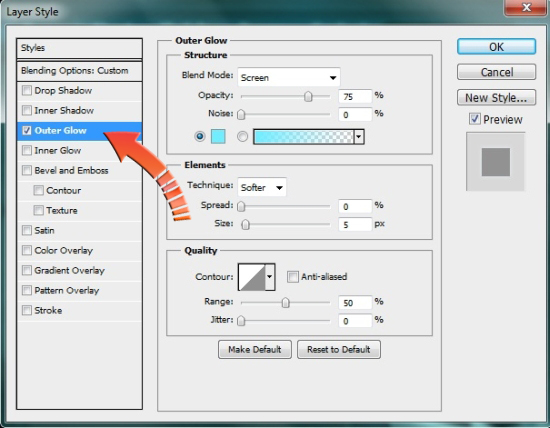The height and width of the screenshot is (428, 550).
Task: Enable the Drop Shadow checkbox
Action: pyautogui.click(x=27, y=91)
